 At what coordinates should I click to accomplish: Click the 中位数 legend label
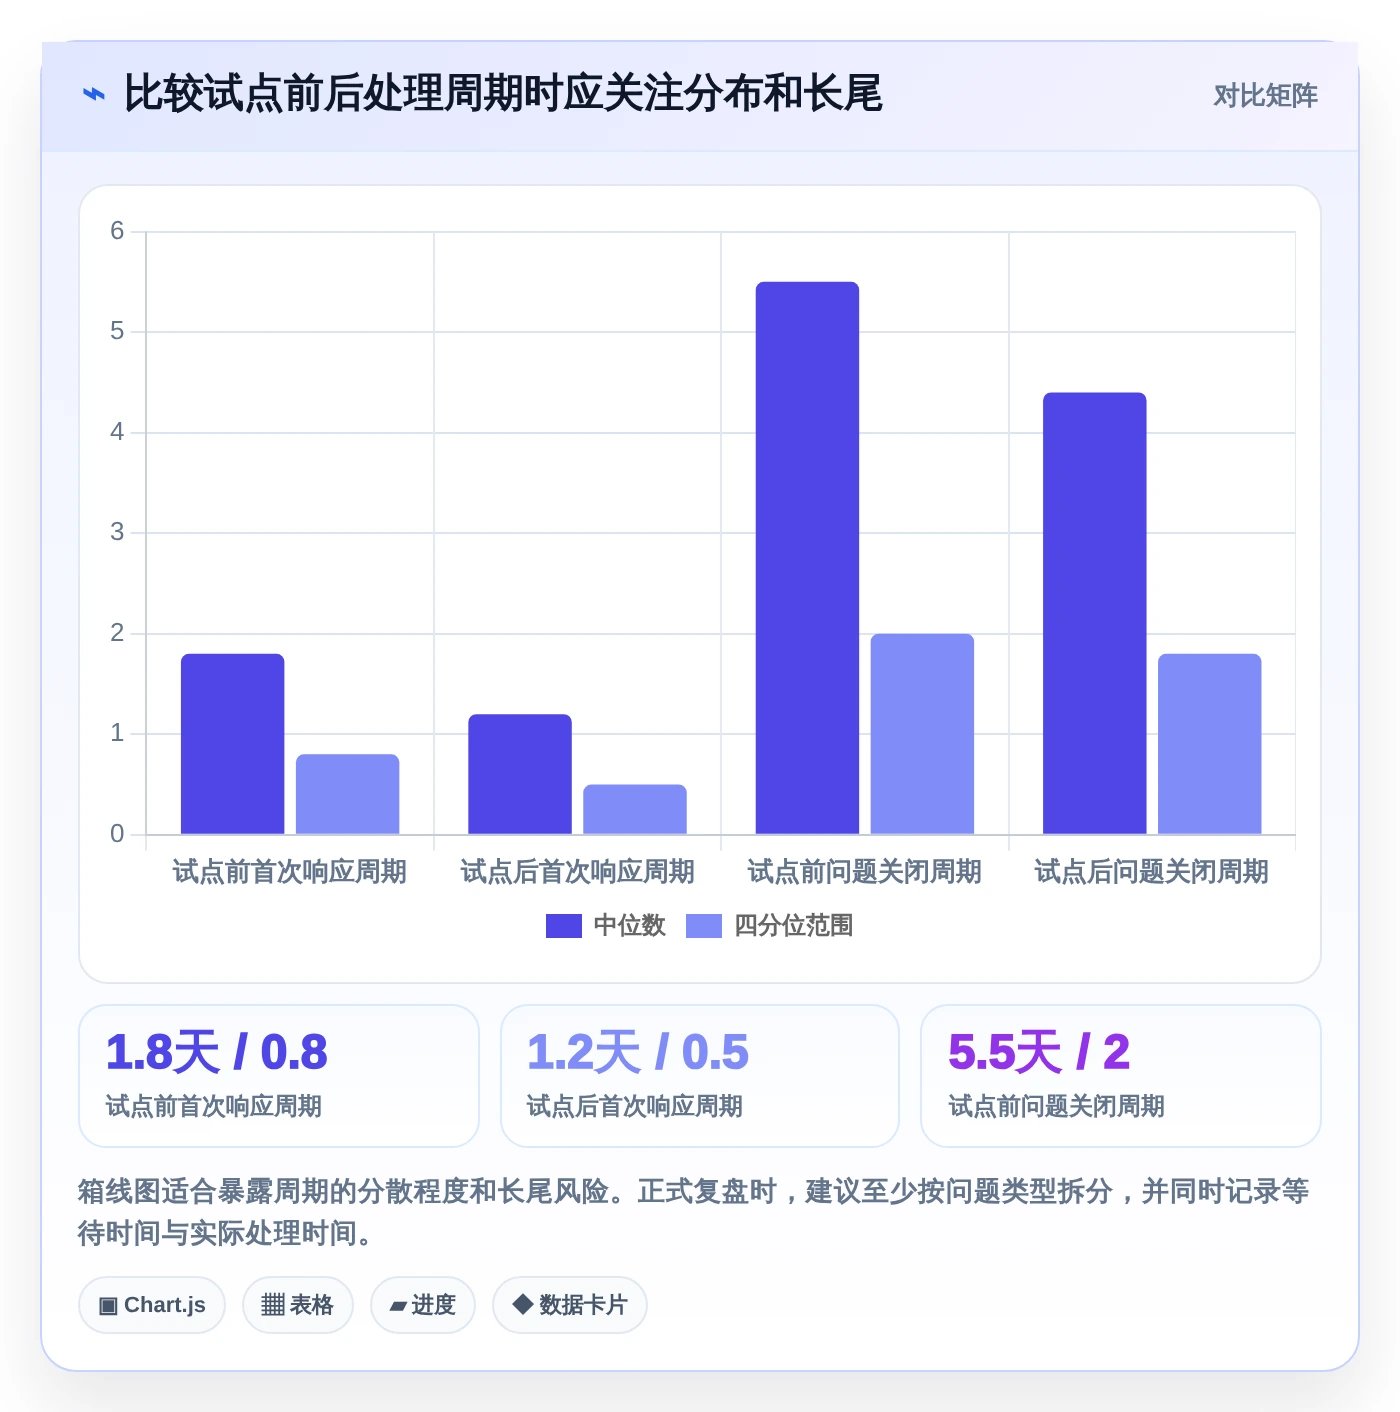630,926
